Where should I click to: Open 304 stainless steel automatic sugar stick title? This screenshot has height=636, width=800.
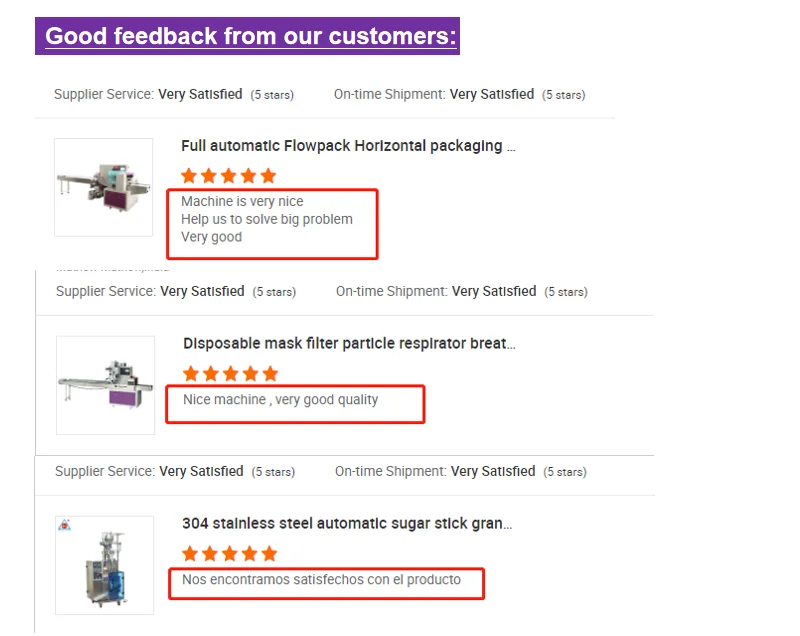coord(347,524)
